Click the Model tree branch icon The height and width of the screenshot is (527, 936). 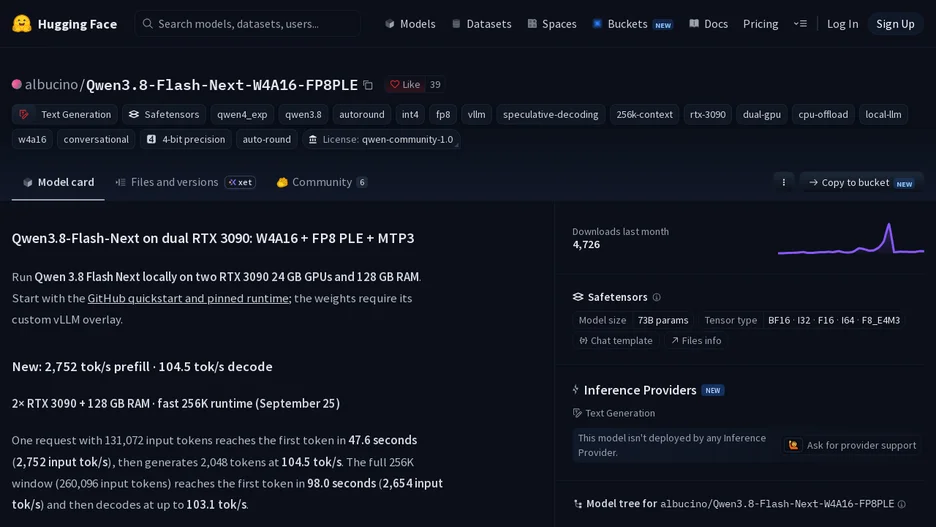pyautogui.click(x=578, y=504)
